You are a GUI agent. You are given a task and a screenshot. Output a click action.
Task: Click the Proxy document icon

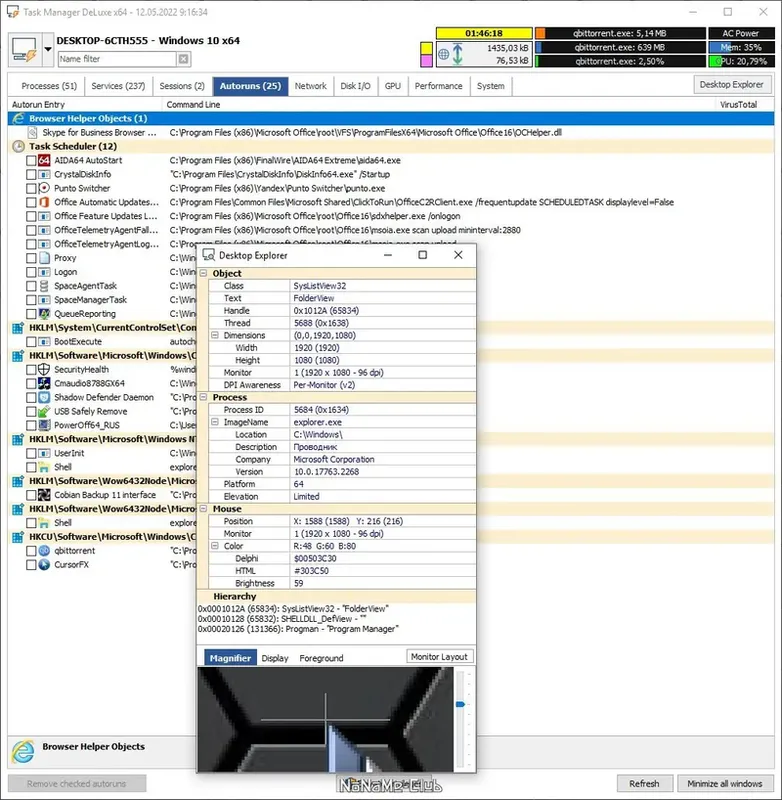coord(44,258)
